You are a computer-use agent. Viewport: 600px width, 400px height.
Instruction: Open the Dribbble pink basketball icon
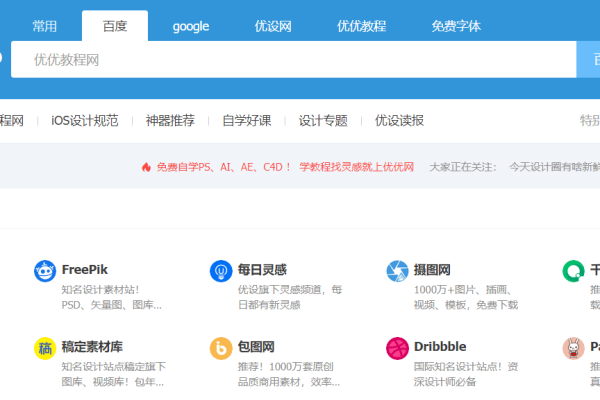397,348
